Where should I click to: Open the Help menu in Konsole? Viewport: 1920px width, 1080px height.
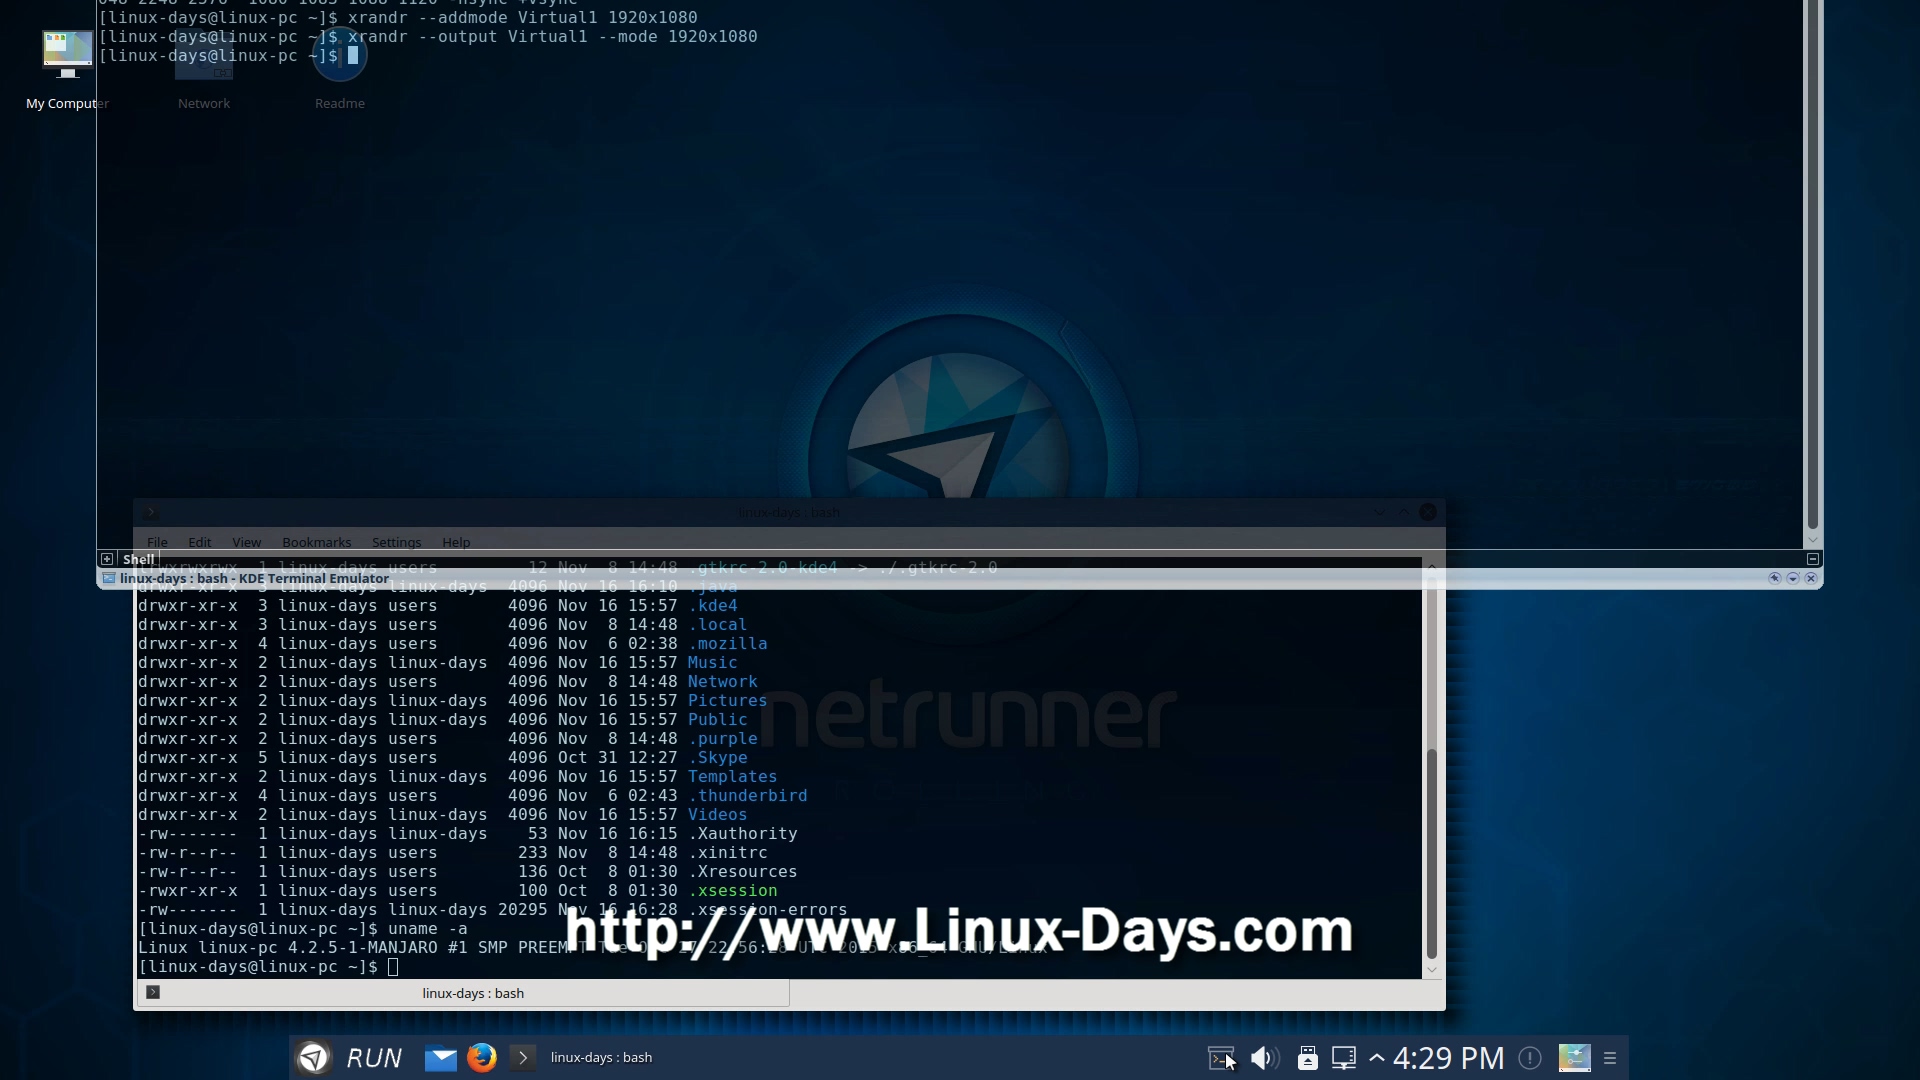[x=456, y=542]
